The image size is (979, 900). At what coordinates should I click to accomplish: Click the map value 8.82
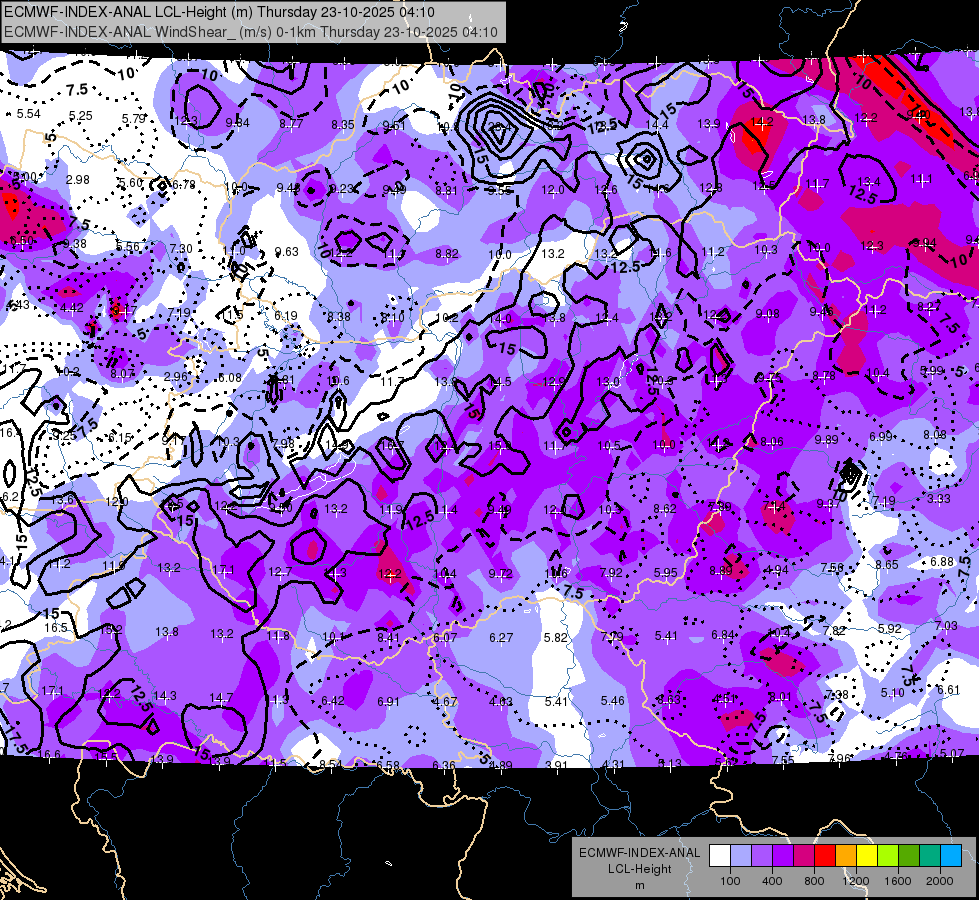pos(447,254)
